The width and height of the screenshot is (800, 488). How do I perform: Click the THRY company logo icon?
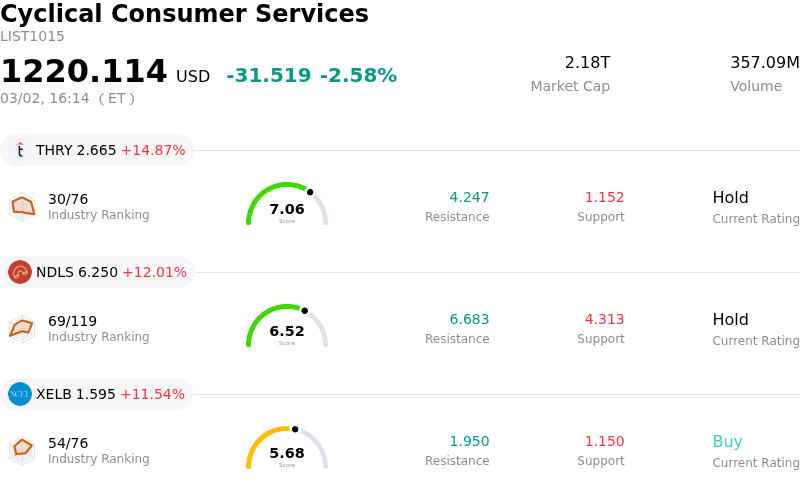20,150
